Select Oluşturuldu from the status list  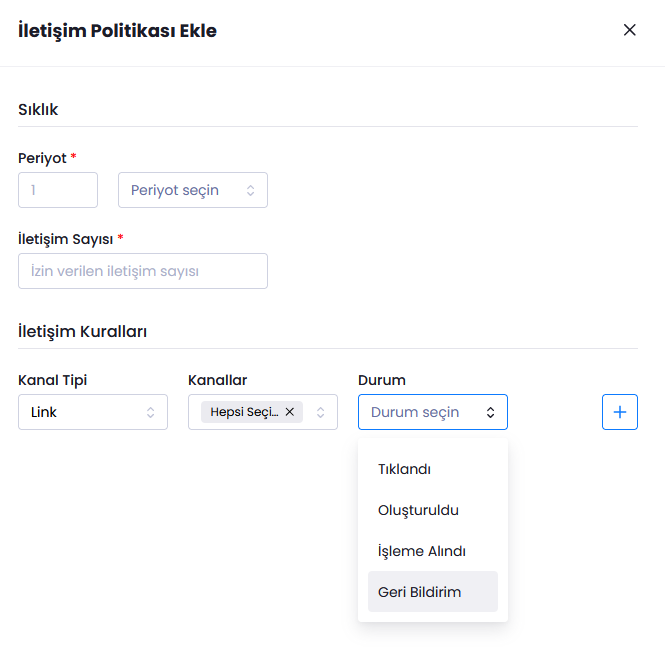pyautogui.click(x=418, y=510)
